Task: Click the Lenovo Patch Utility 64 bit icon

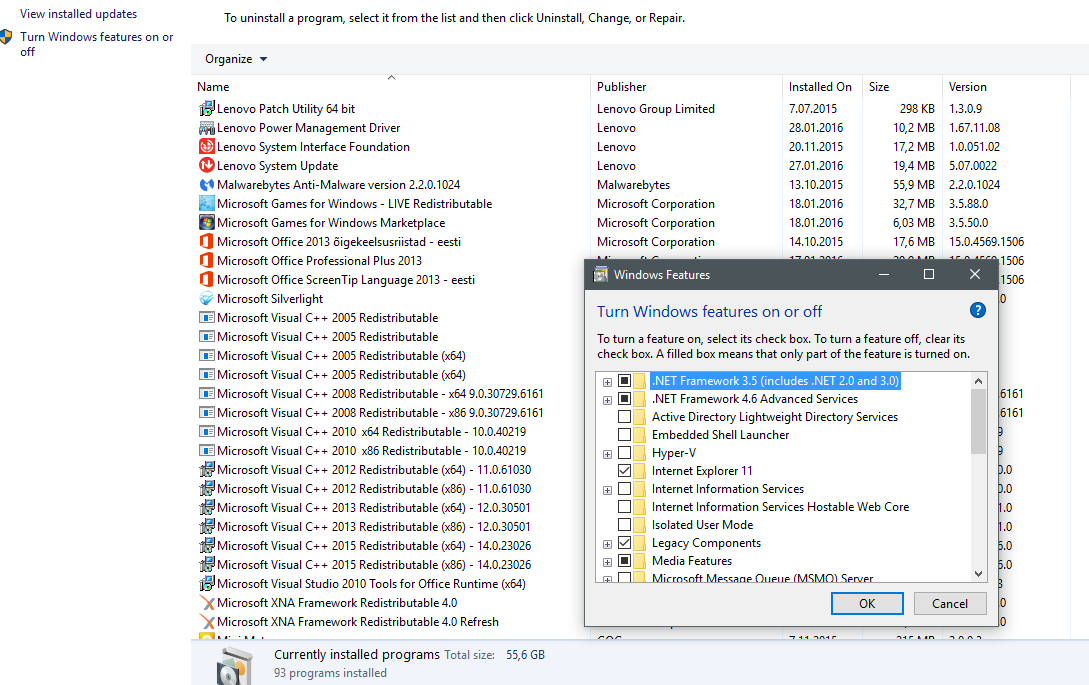Action: 206,108
